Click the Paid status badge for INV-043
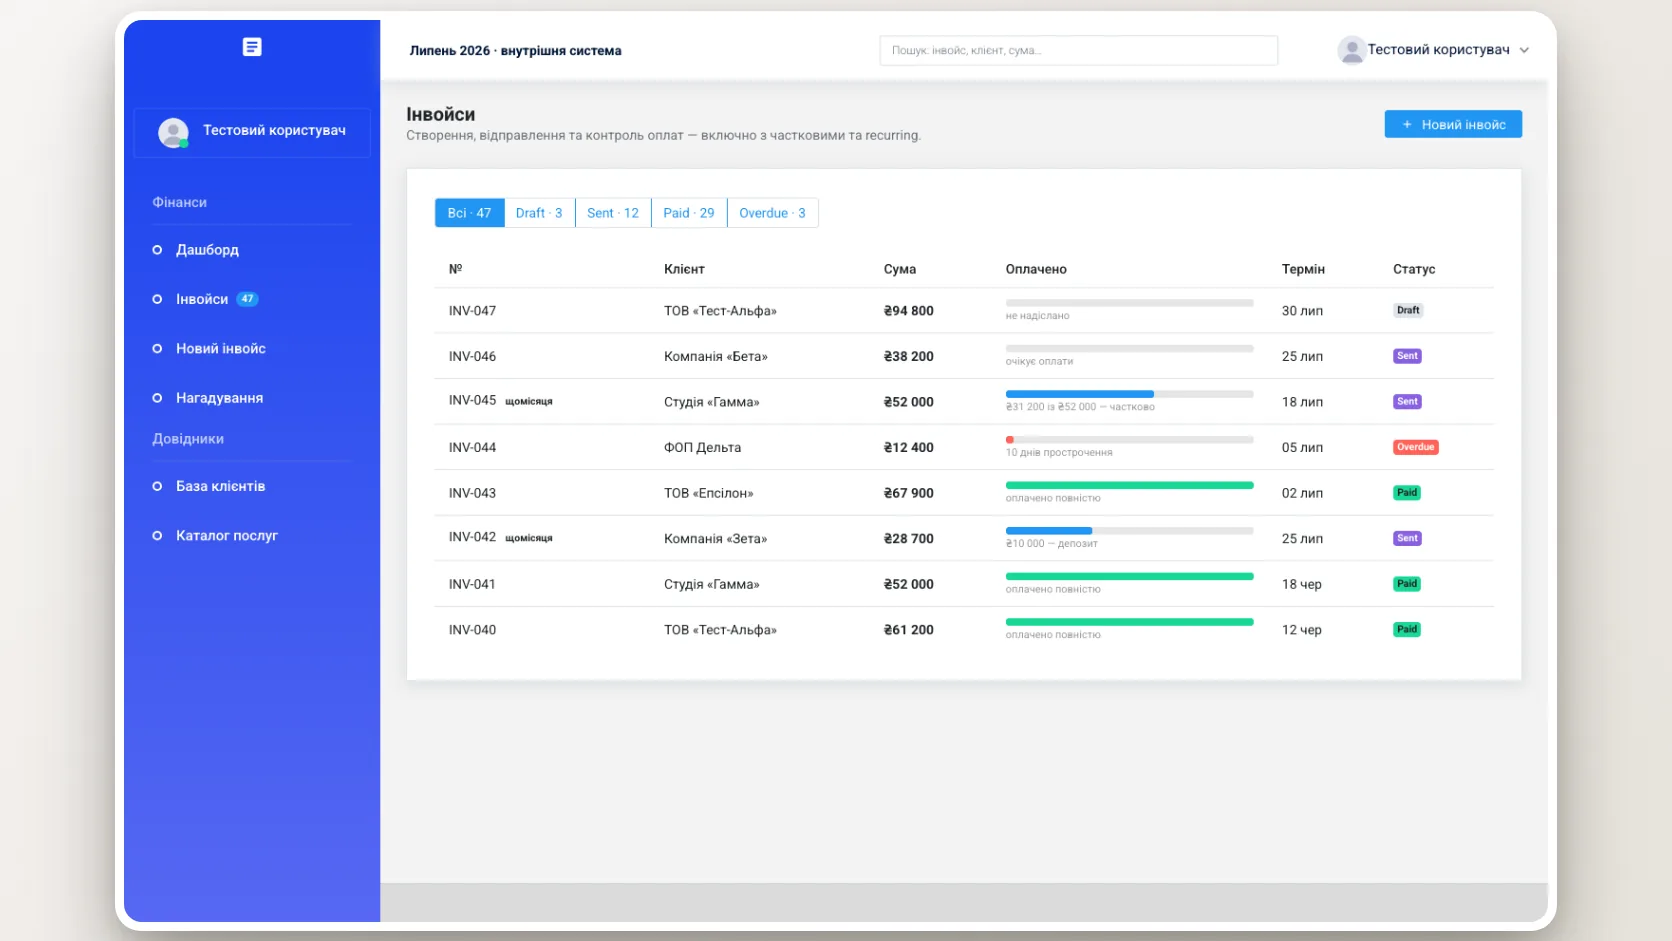The height and width of the screenshot is (941, 1672). (x=1407, y=493)
